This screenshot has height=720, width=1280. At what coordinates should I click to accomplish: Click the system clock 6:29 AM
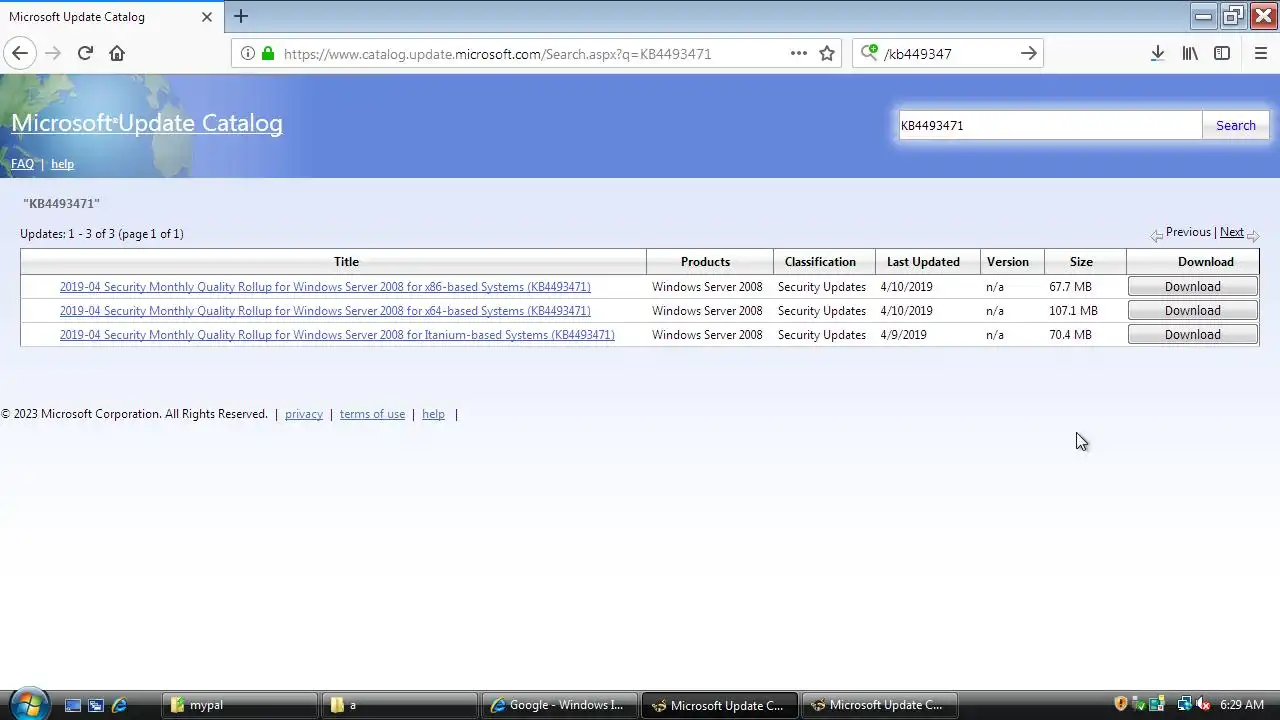tap(1242, 705)
